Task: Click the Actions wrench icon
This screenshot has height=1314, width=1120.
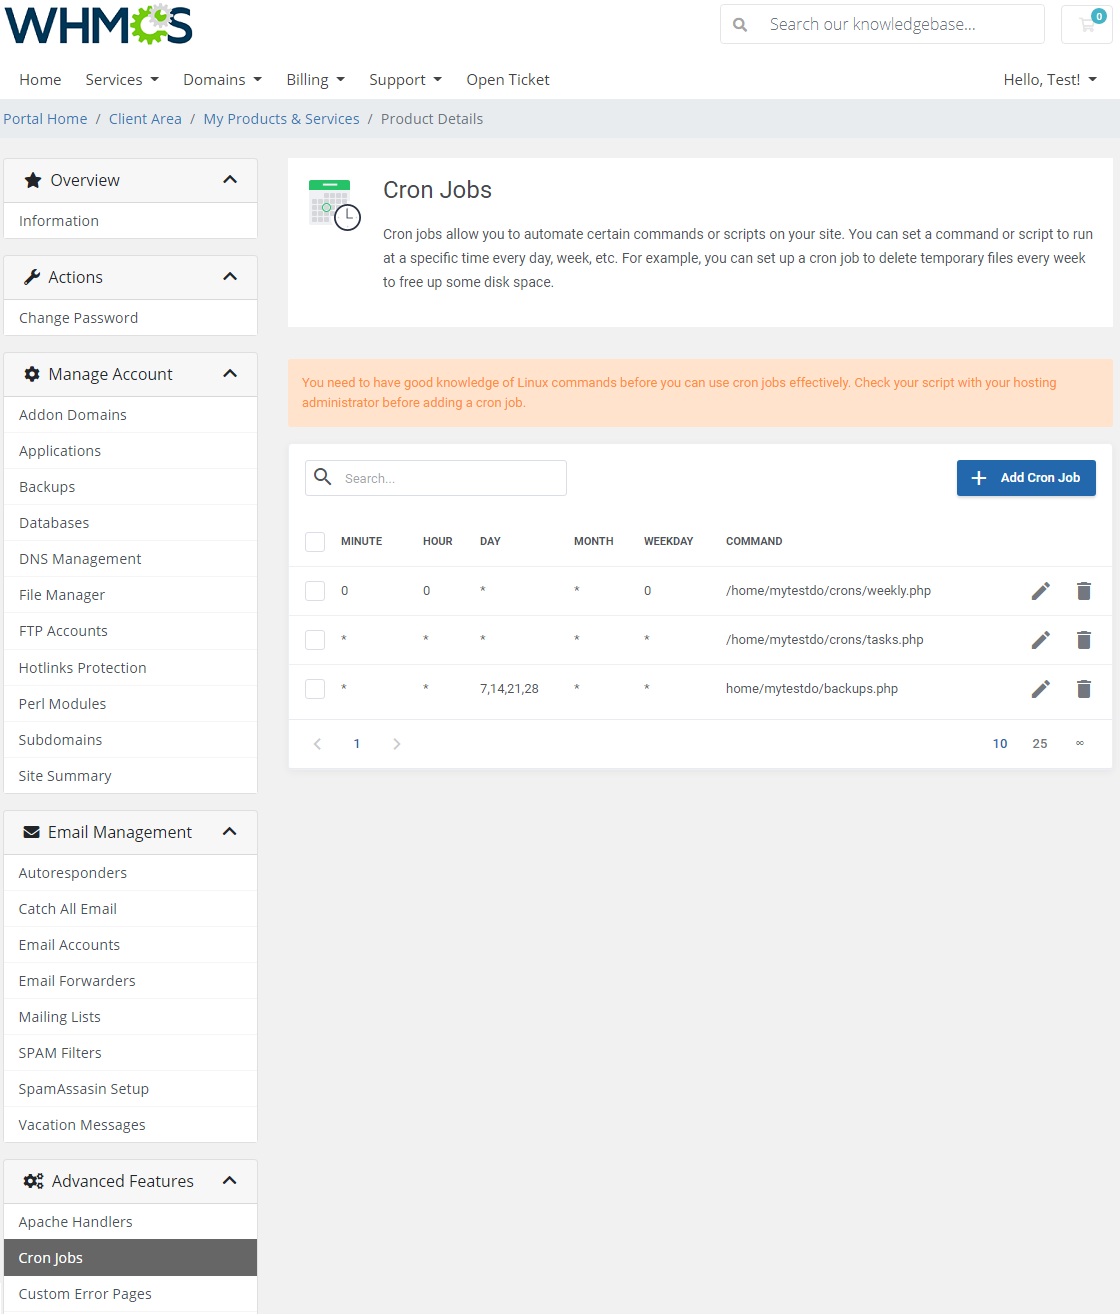Action: pyautogui.click(x=32, y=277)
